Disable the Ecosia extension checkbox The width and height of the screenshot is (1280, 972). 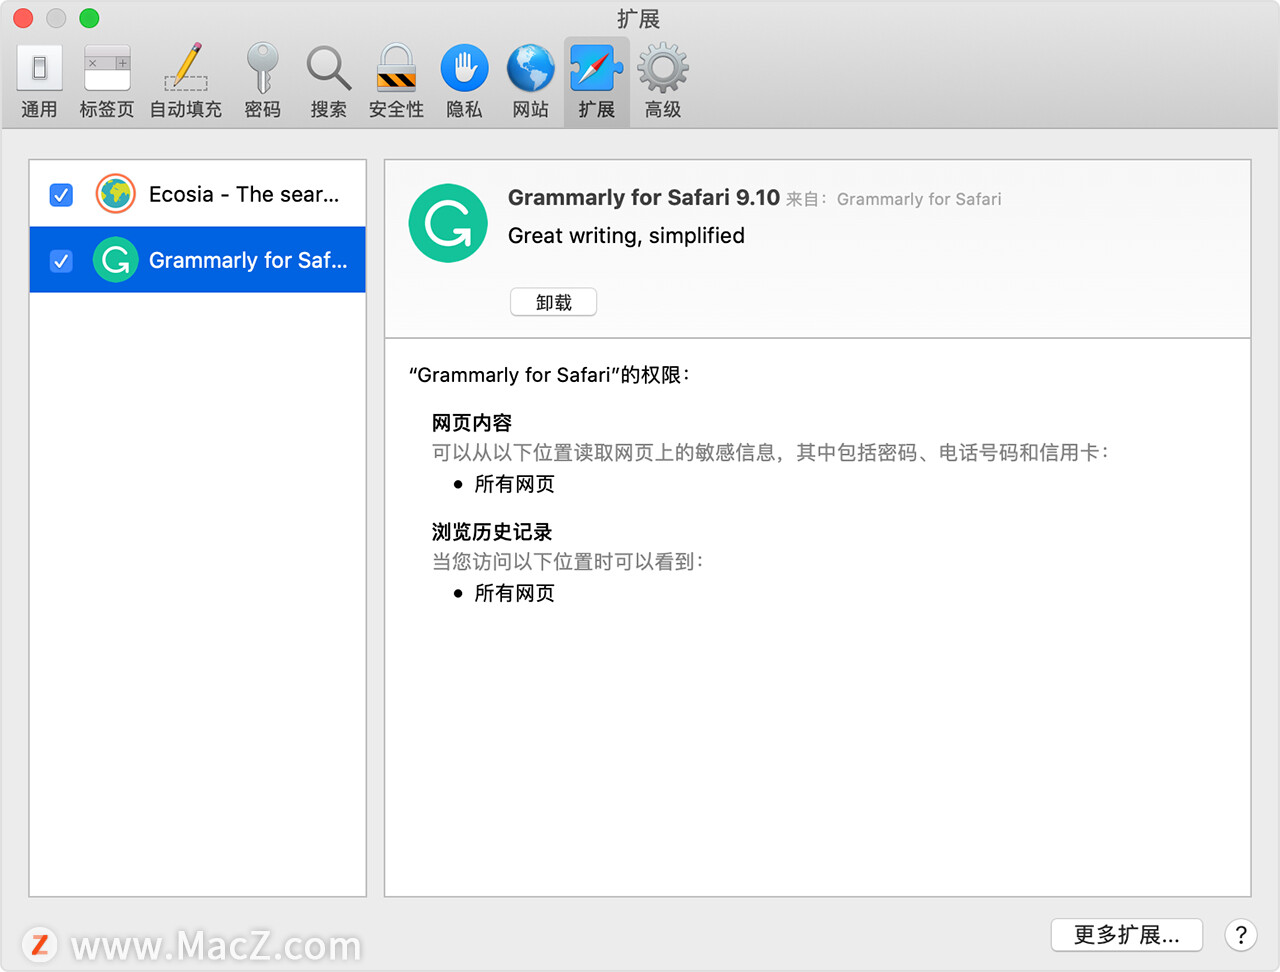[61, 194]
